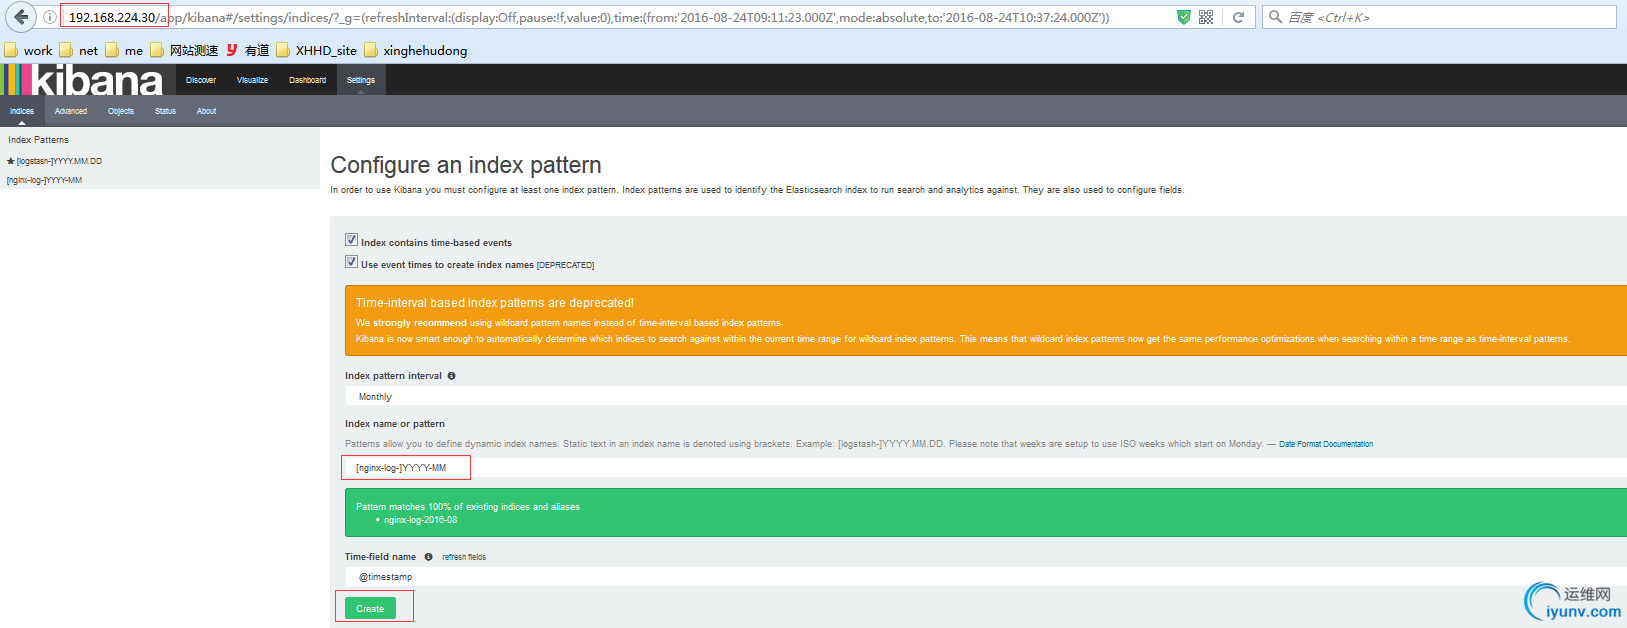Open the 网站测速 bookmarks folder
The height and width of the screenshot is (628, 1627).
184,50
